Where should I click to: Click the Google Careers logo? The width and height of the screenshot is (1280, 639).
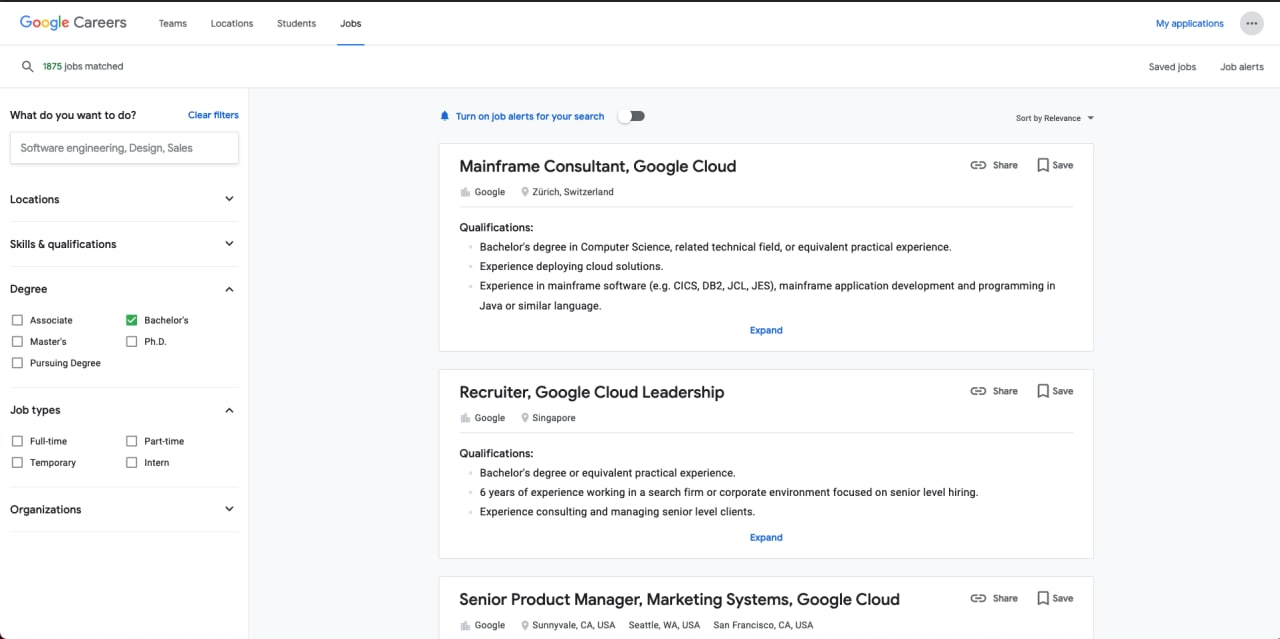pyautogui.click(x=73, y=22)
